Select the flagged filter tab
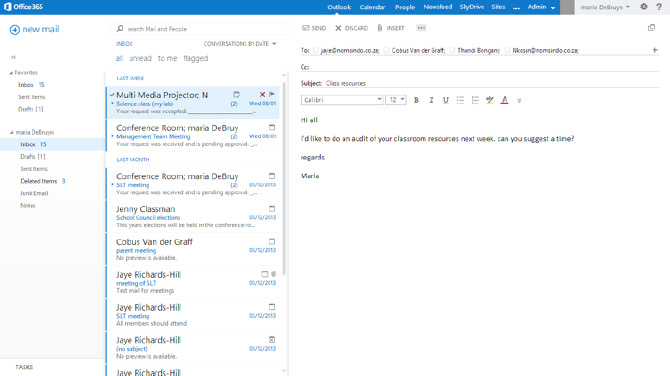 (x=196, y=58)
